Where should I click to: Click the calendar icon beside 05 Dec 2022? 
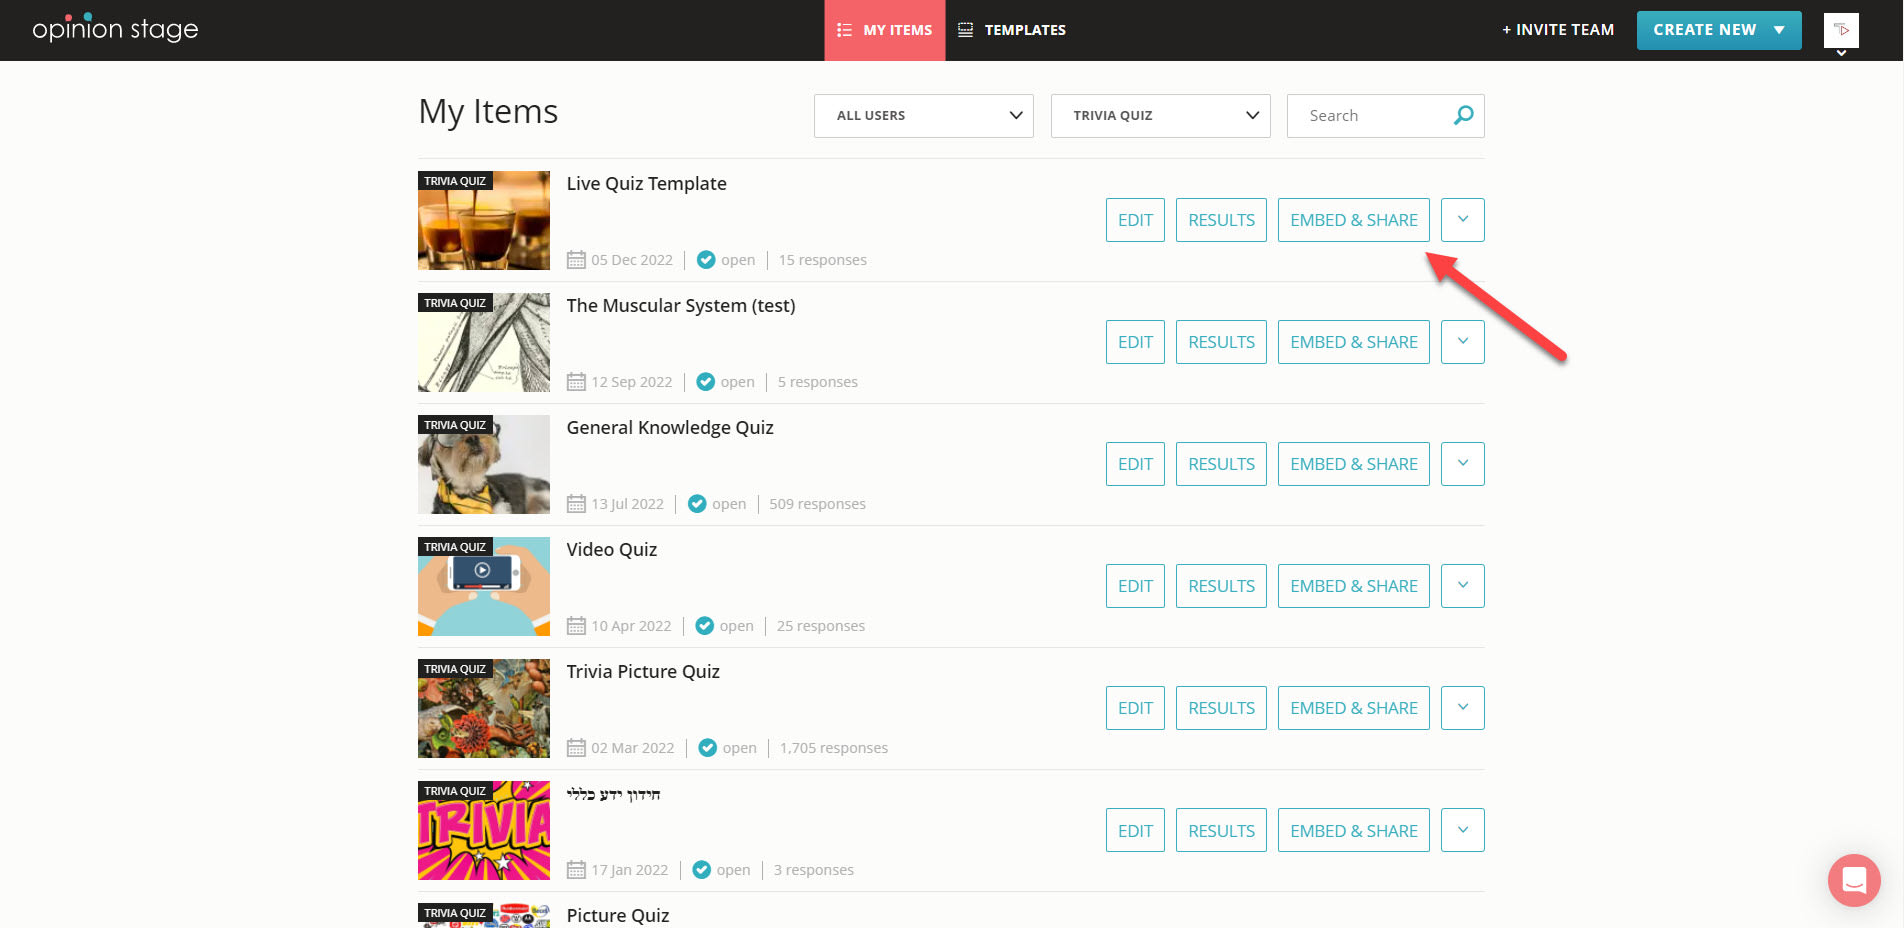576,259
